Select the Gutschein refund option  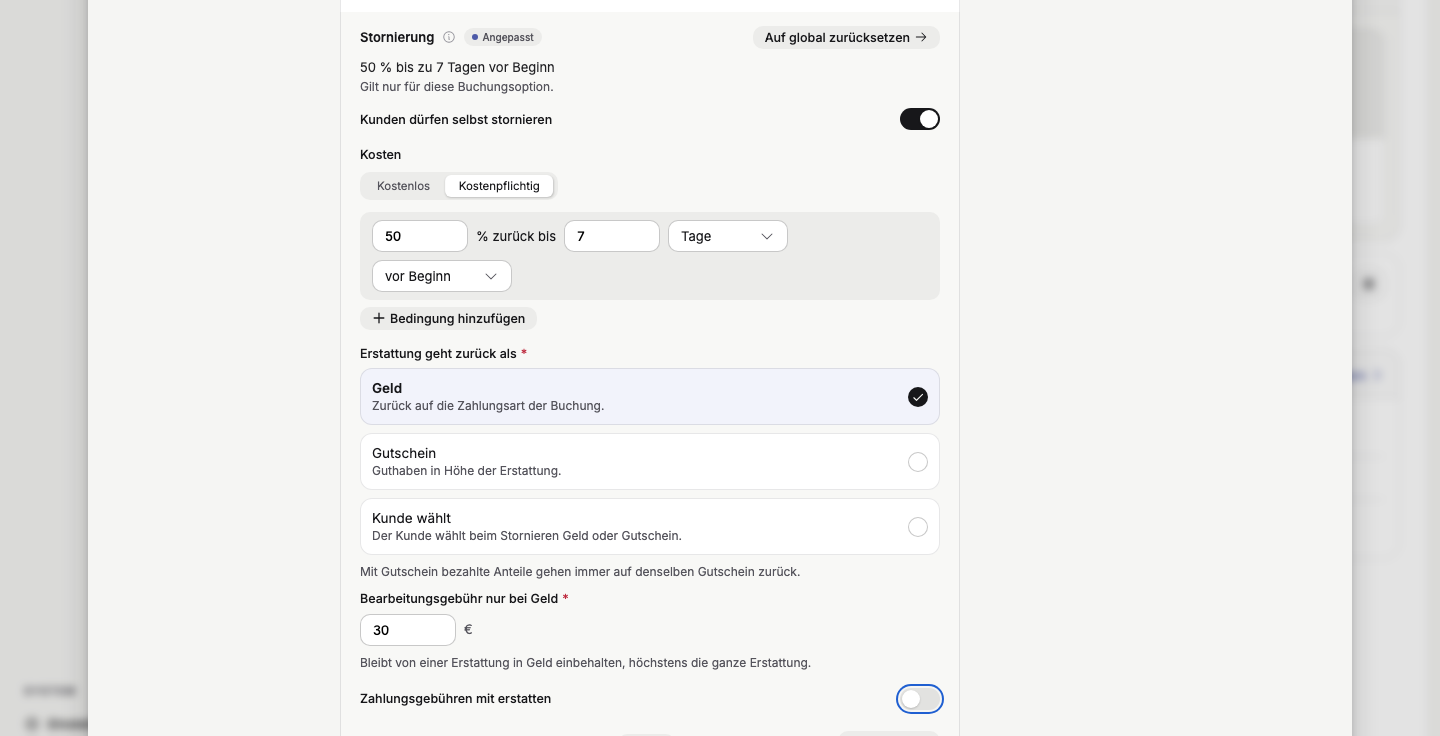pyautogui.click(x=650, y=462)
